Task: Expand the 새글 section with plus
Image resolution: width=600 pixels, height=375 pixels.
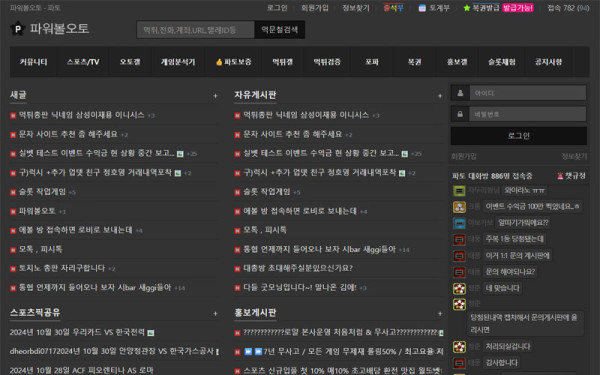Action: point(215,96)
